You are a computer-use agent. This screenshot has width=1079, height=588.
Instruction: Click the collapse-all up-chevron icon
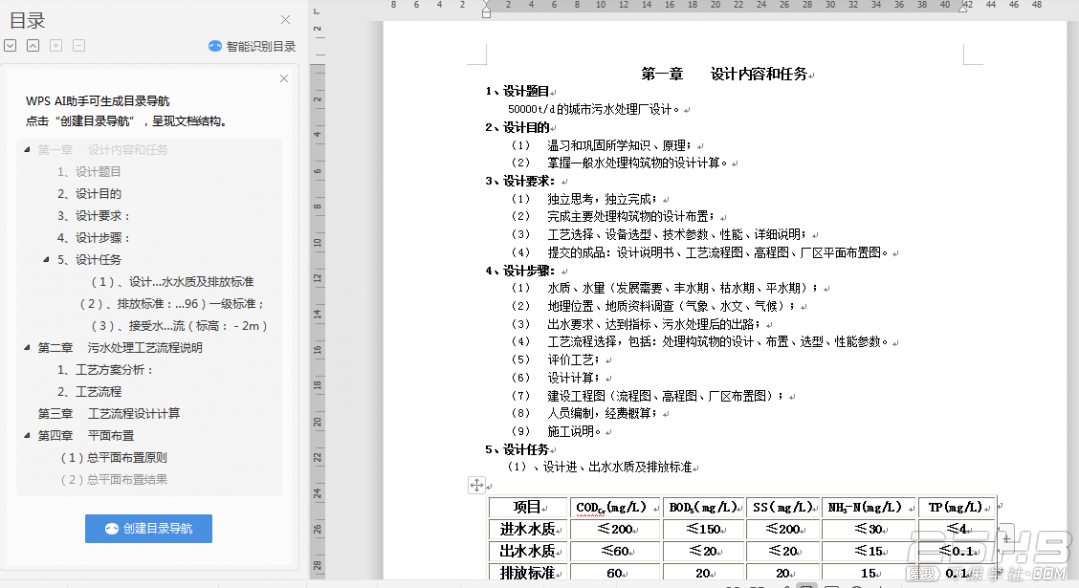(33, 45)
